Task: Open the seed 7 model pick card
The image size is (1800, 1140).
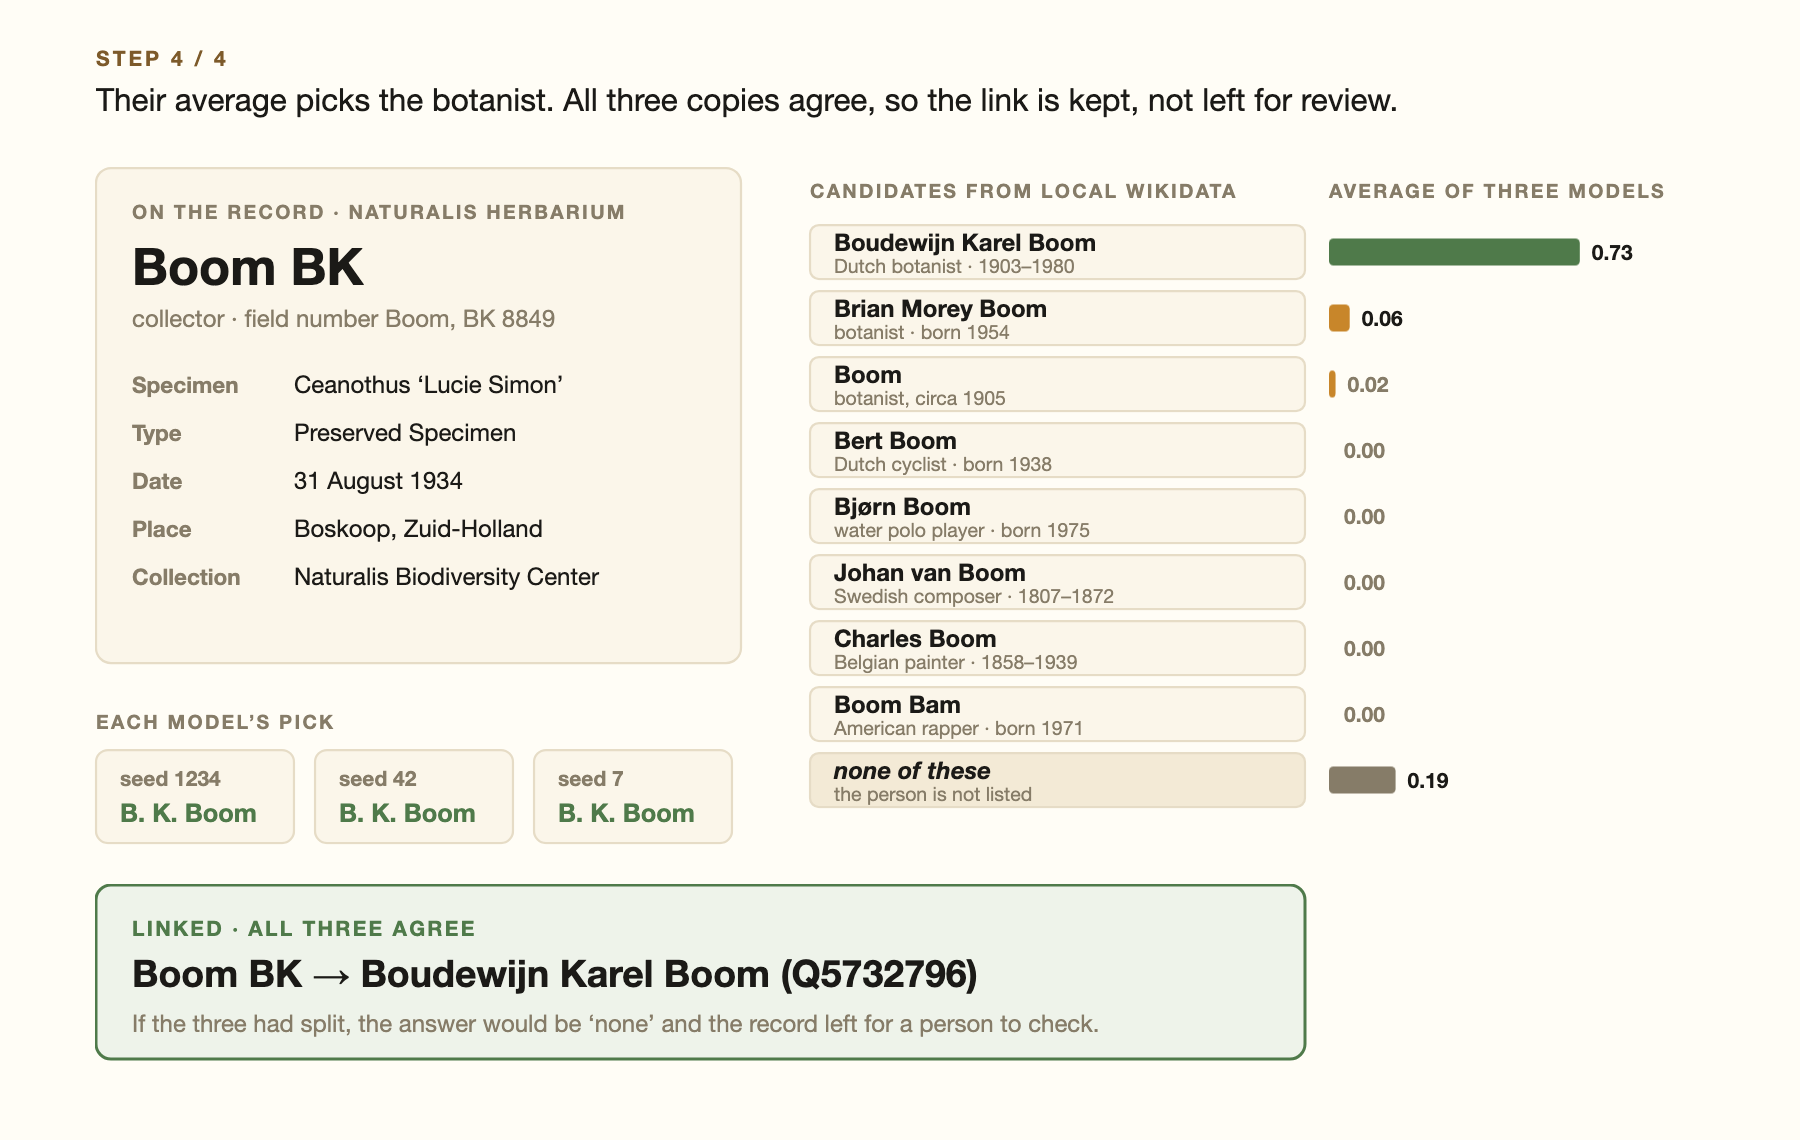Action: tap(633, 797)
